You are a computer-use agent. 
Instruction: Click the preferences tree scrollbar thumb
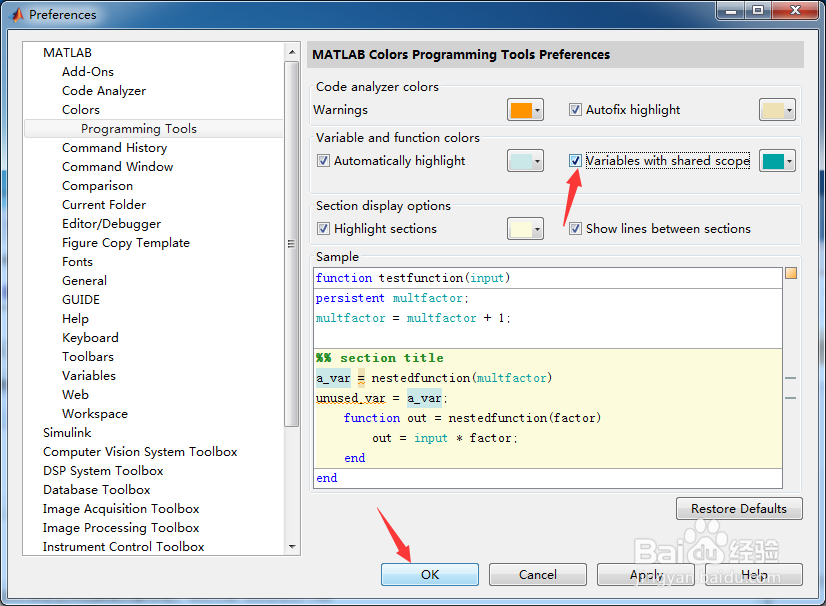coord(292,244)
